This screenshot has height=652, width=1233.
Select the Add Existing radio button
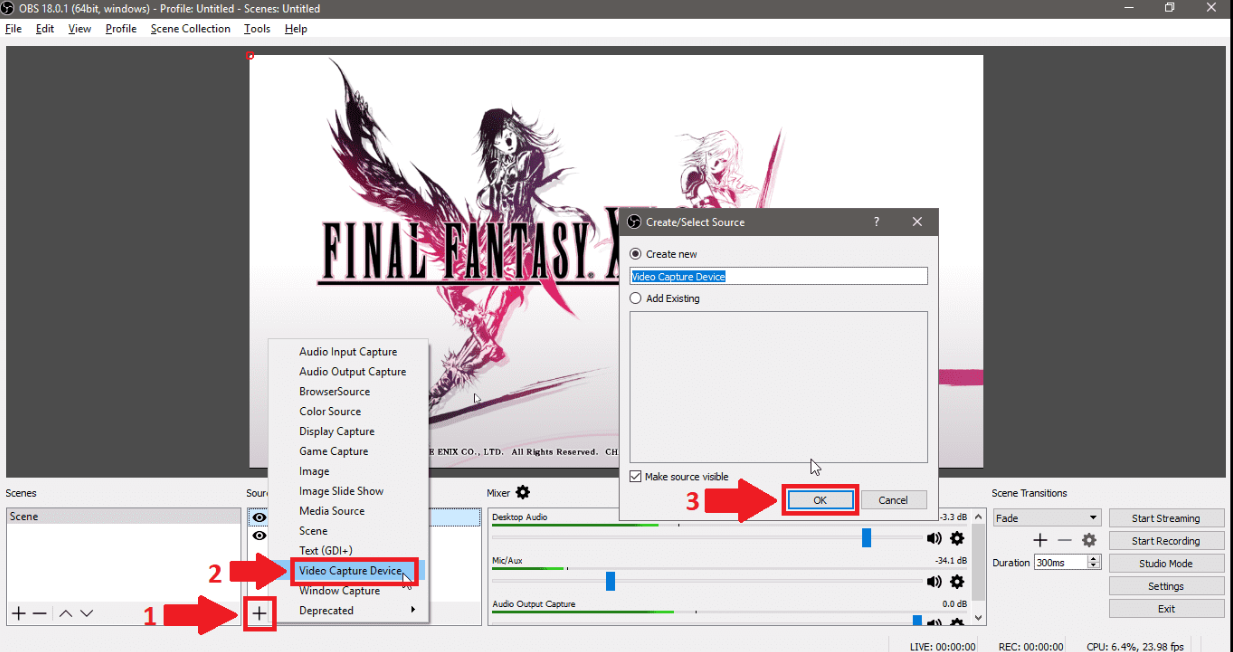tap(636, 298)
